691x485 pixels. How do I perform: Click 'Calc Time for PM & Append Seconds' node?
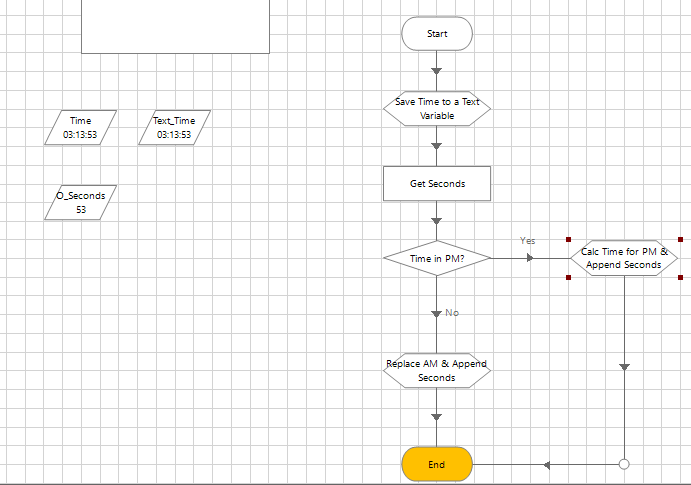coord(624,258)
